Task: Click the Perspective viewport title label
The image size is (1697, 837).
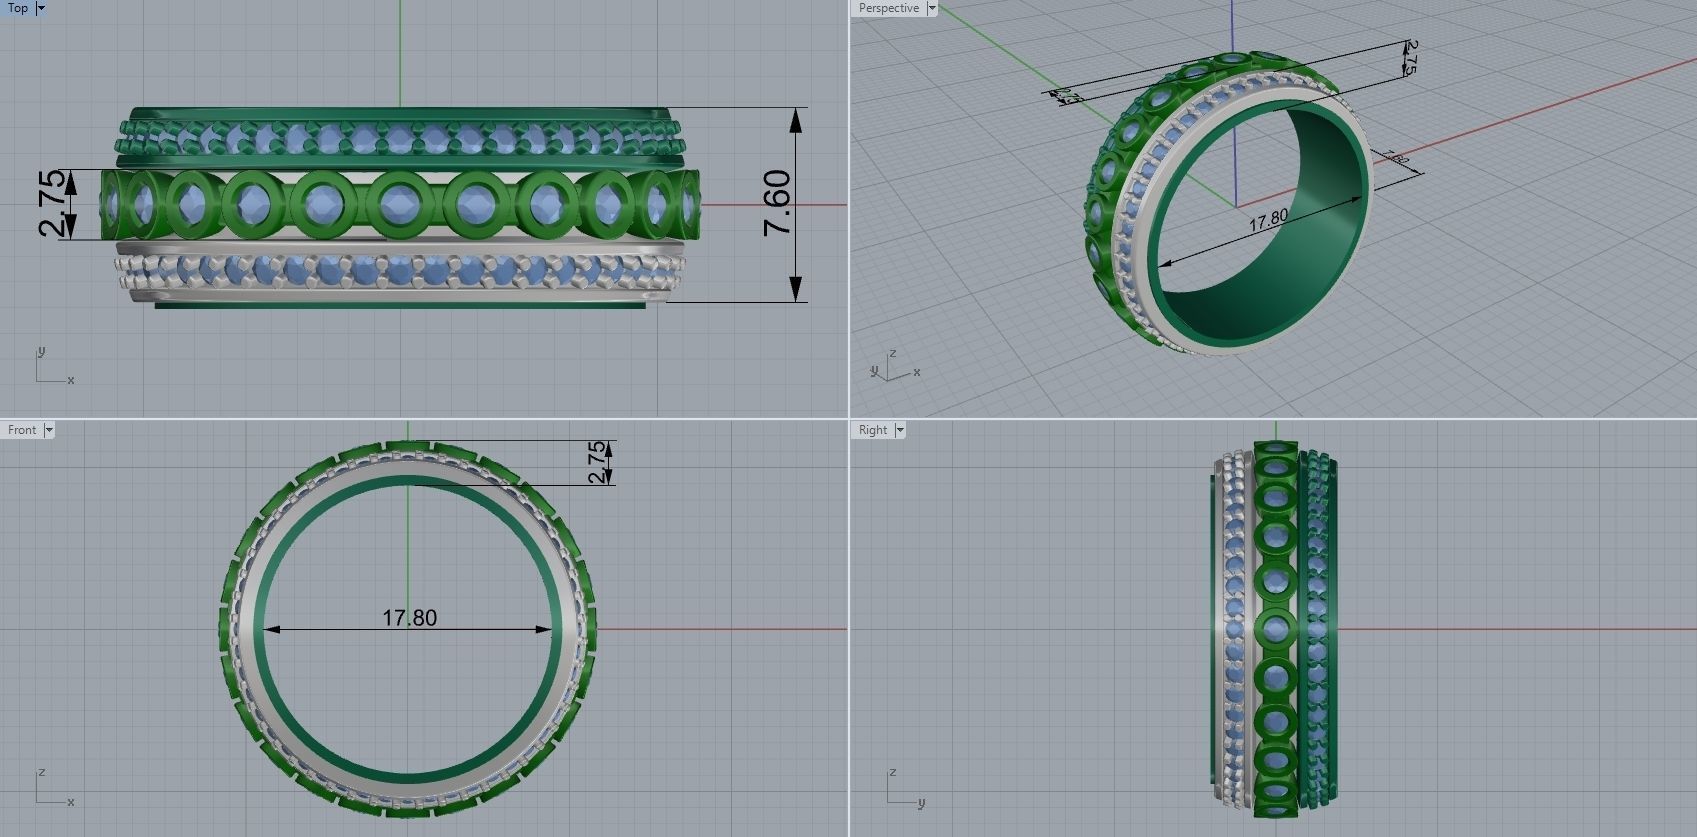Action: click(889, 8)
